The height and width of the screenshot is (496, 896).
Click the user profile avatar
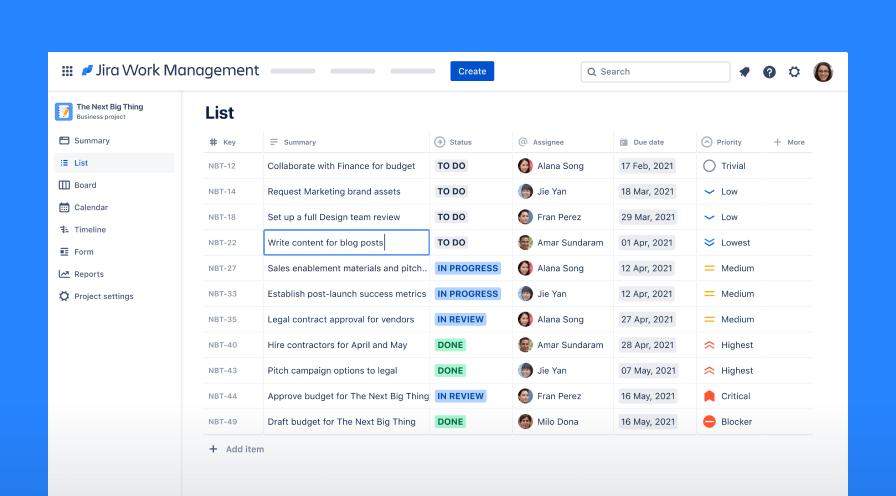(x=823, y=72)
